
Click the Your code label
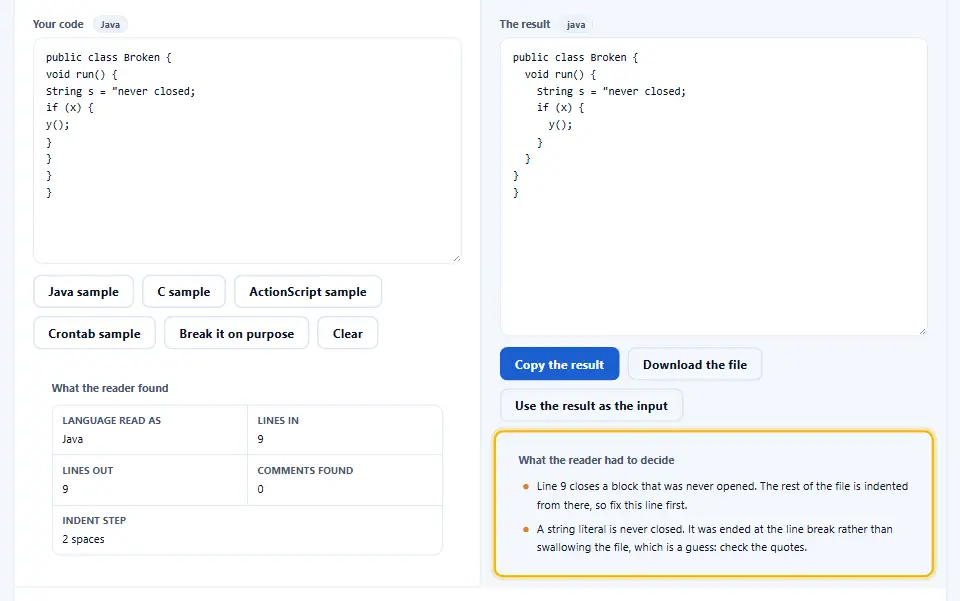pos(58,24)
